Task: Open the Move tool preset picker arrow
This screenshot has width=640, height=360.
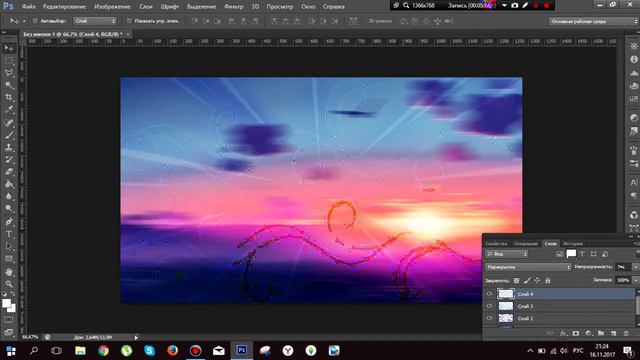Action: tap(24, 21)
